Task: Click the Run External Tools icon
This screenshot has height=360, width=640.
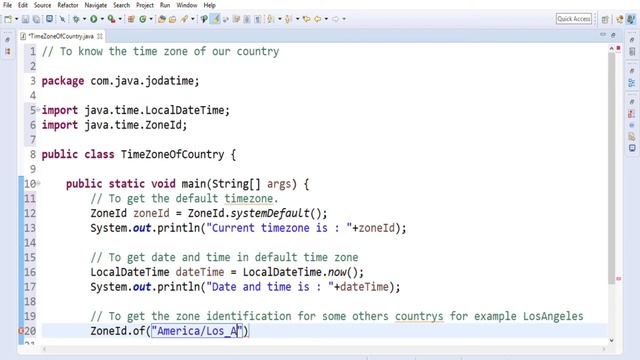Action: [x=111, y=19]
